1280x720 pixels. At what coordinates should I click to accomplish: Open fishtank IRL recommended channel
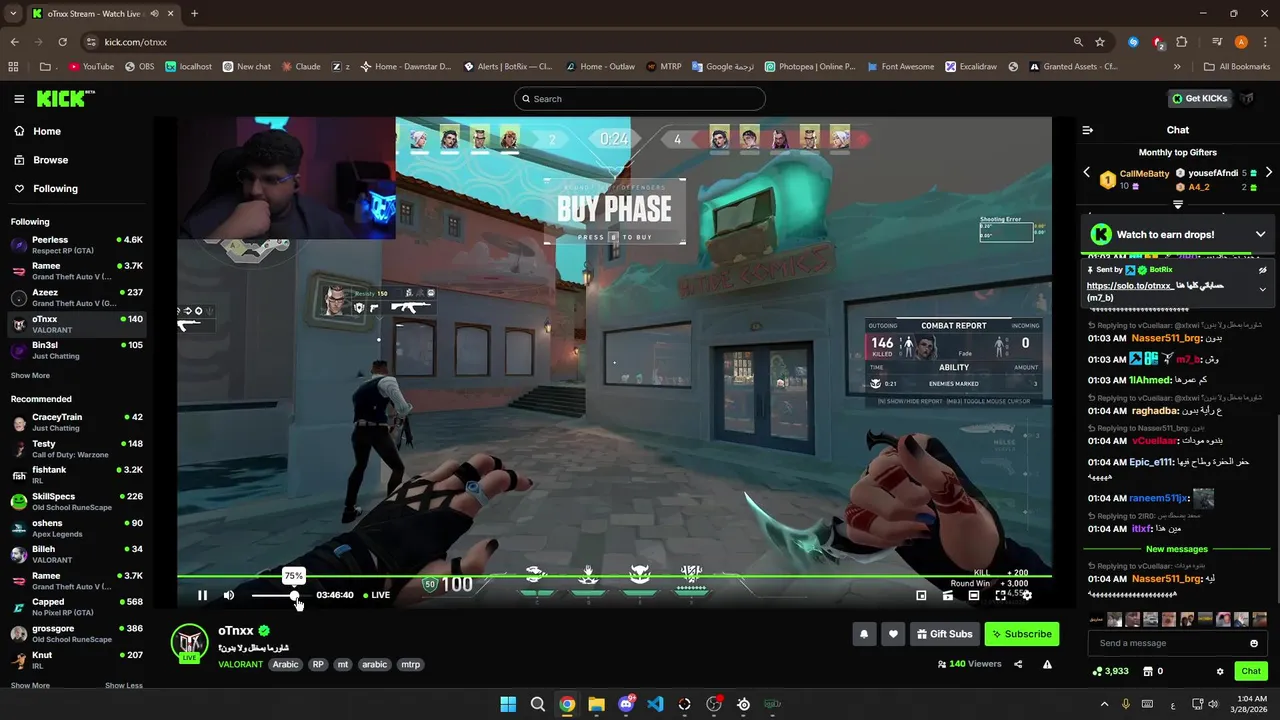click(77, 474)
